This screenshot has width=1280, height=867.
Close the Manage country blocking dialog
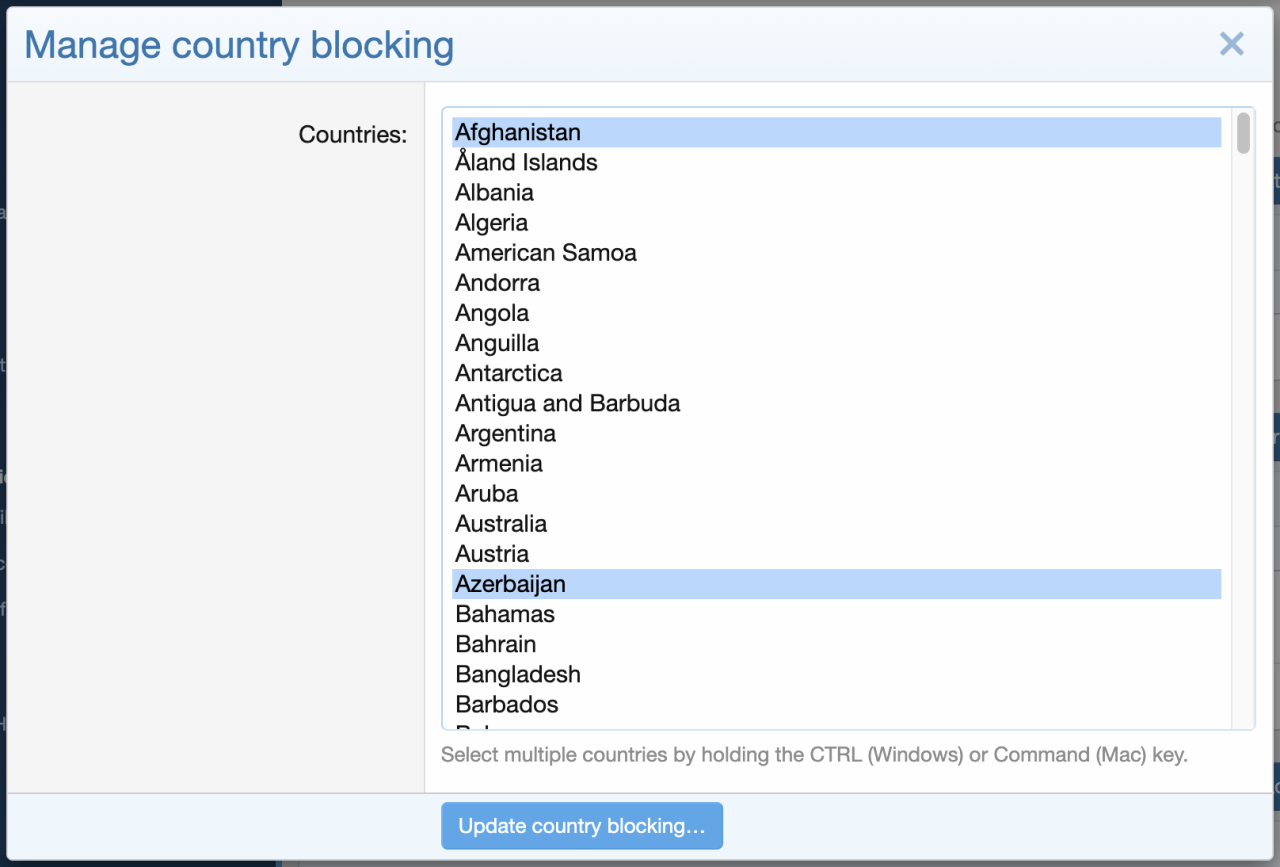pos(1231,44)
